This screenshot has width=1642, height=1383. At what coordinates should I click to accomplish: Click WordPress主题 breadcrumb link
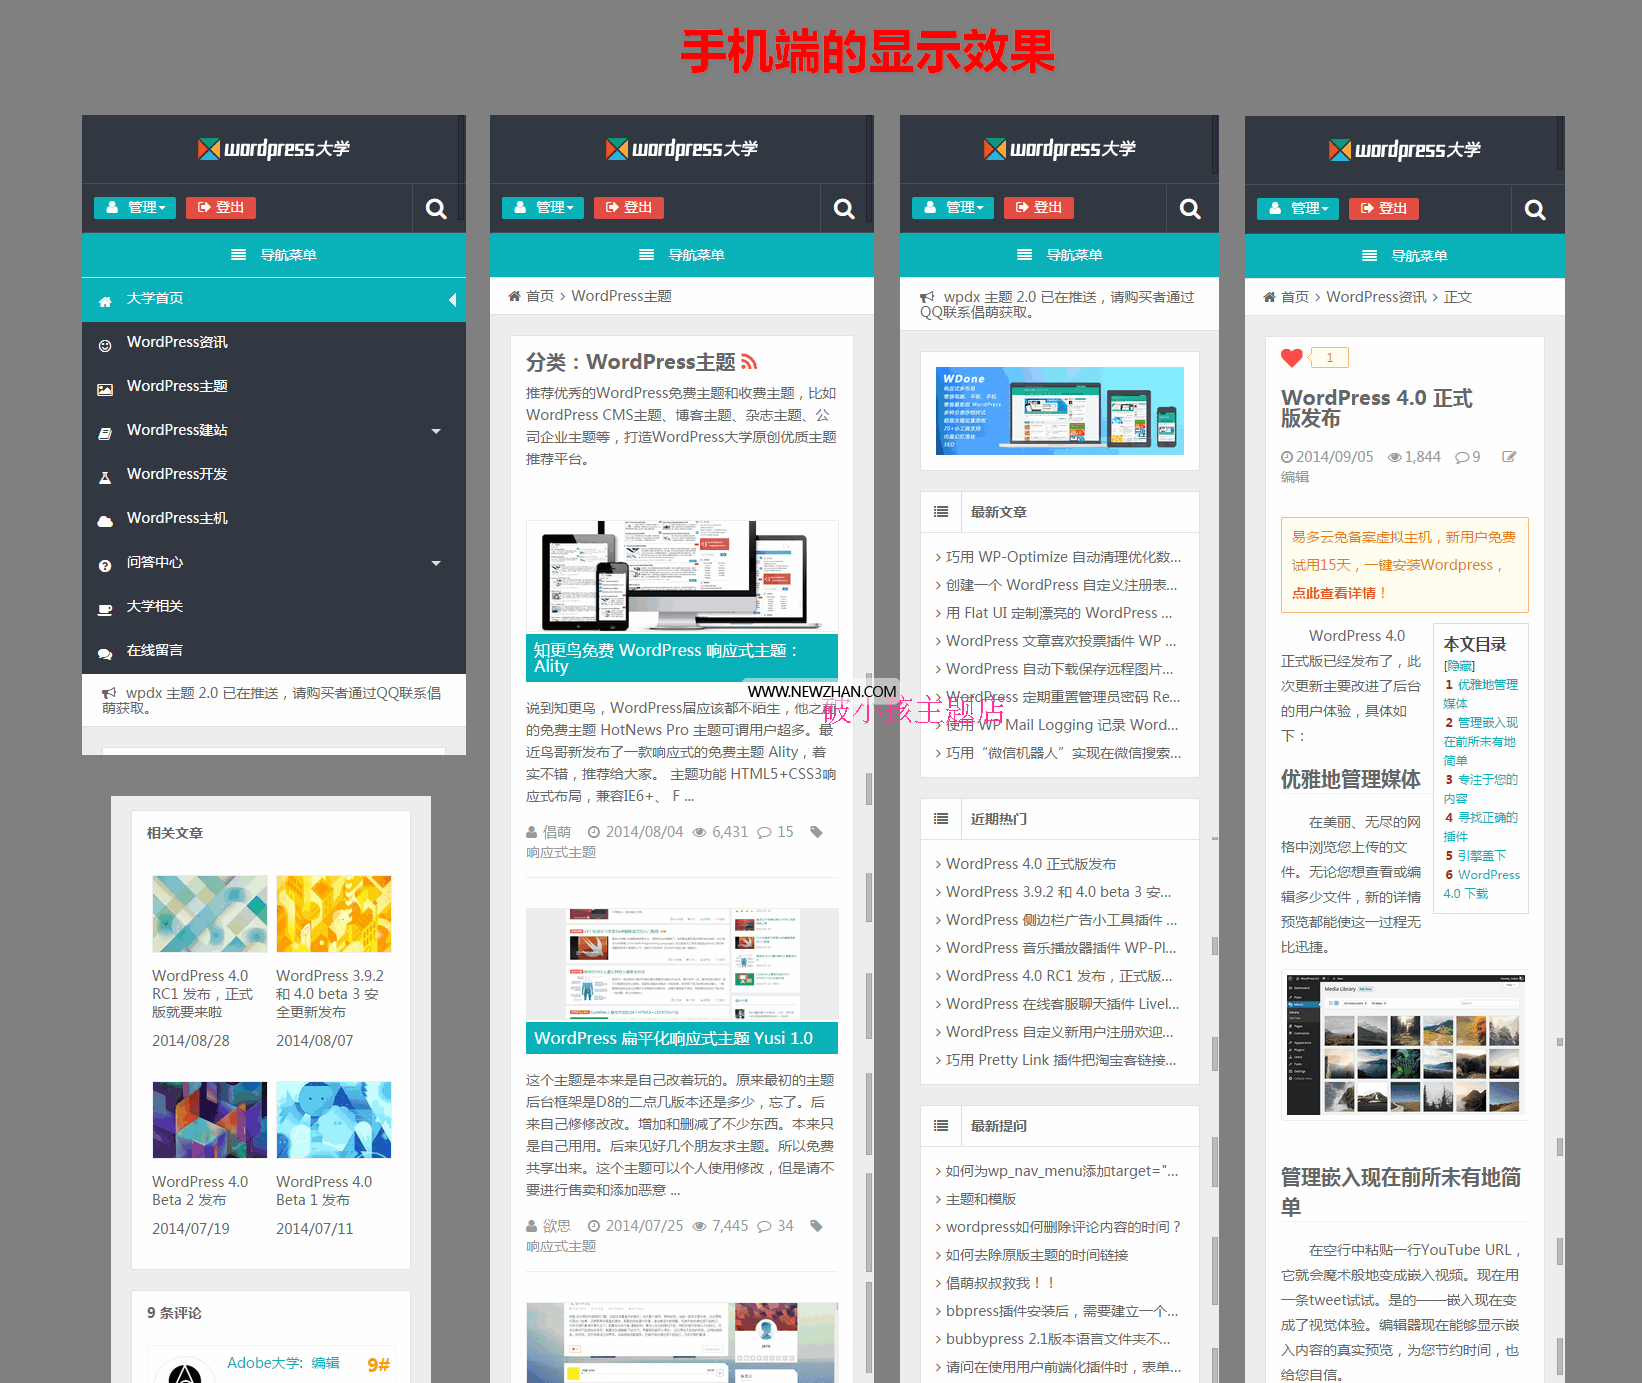621,296
